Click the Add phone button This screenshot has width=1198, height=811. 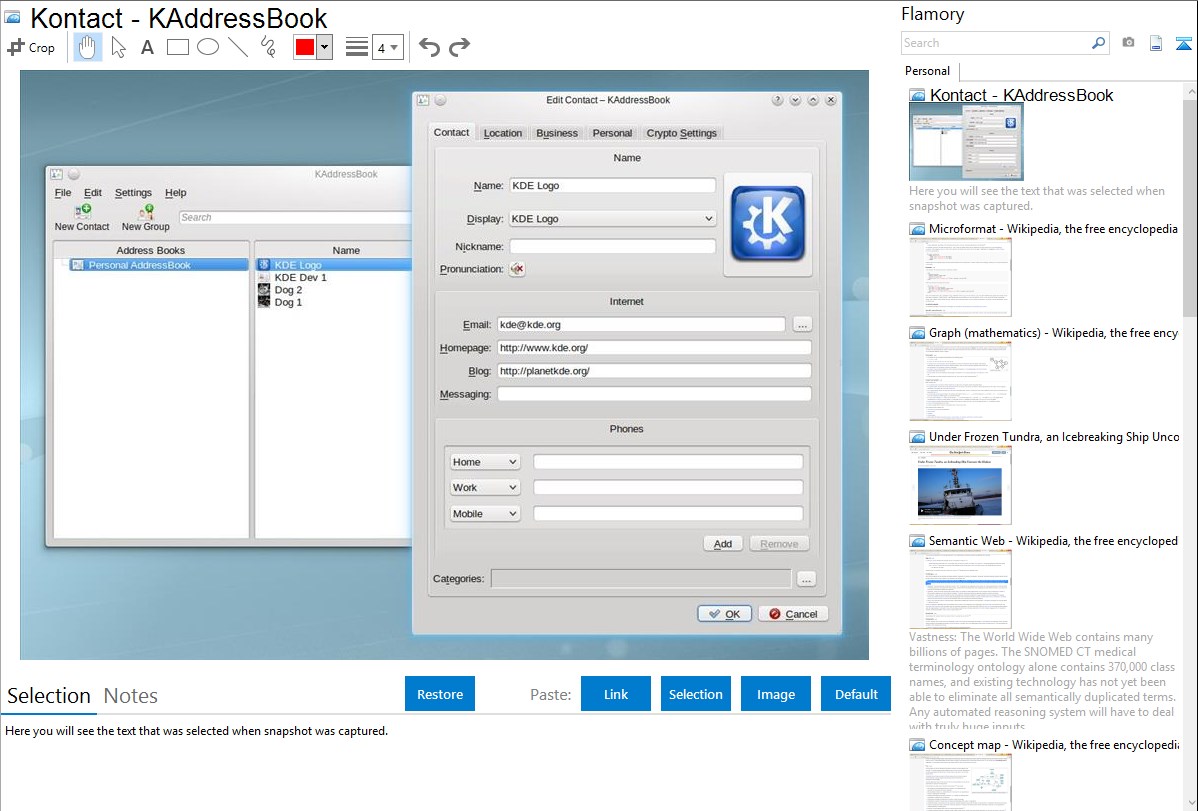point(723,544)
